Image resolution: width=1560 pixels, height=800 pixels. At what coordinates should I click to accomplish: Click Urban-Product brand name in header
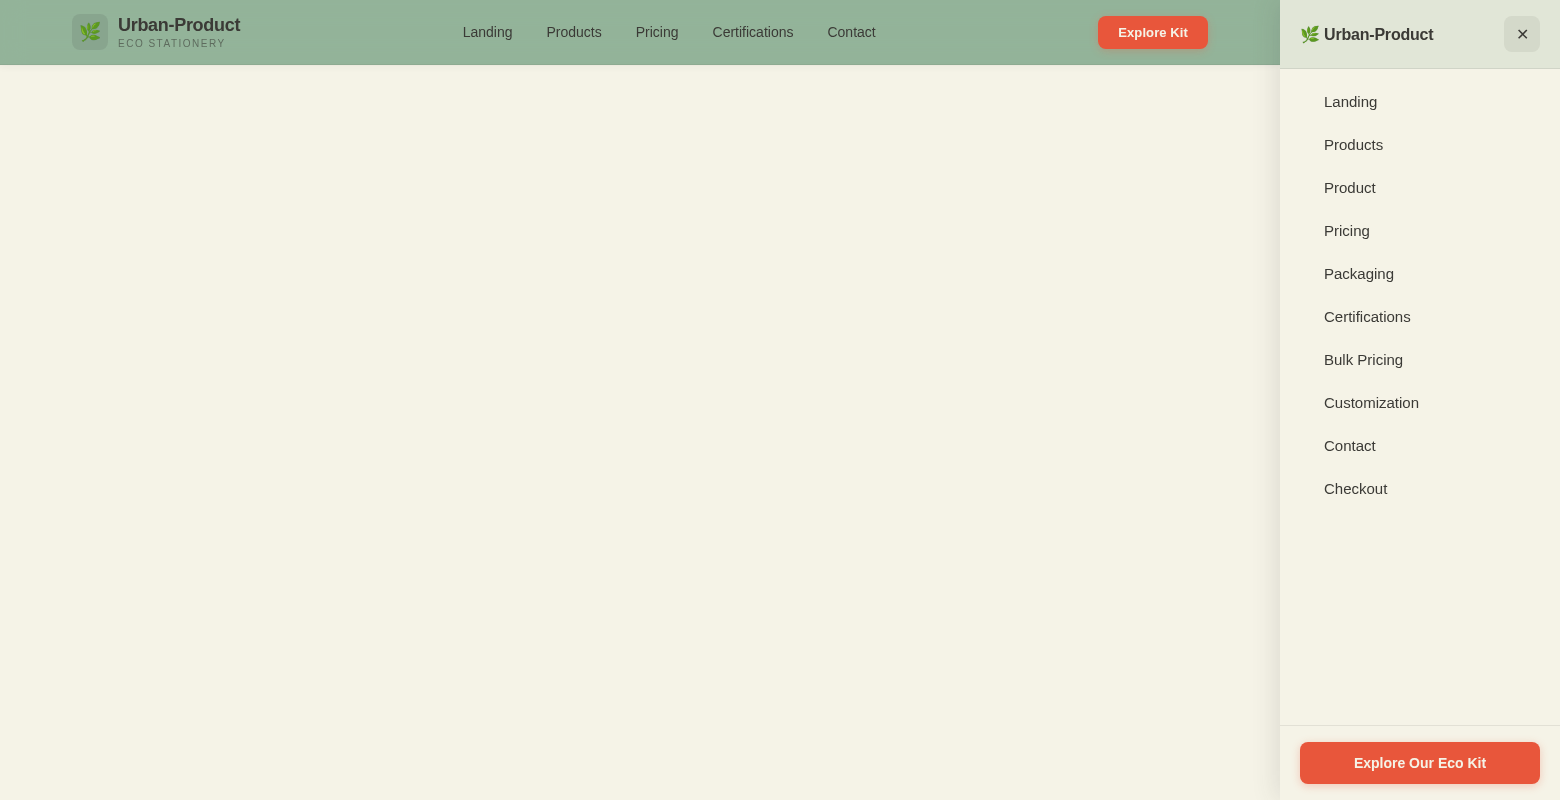[179, 25]
